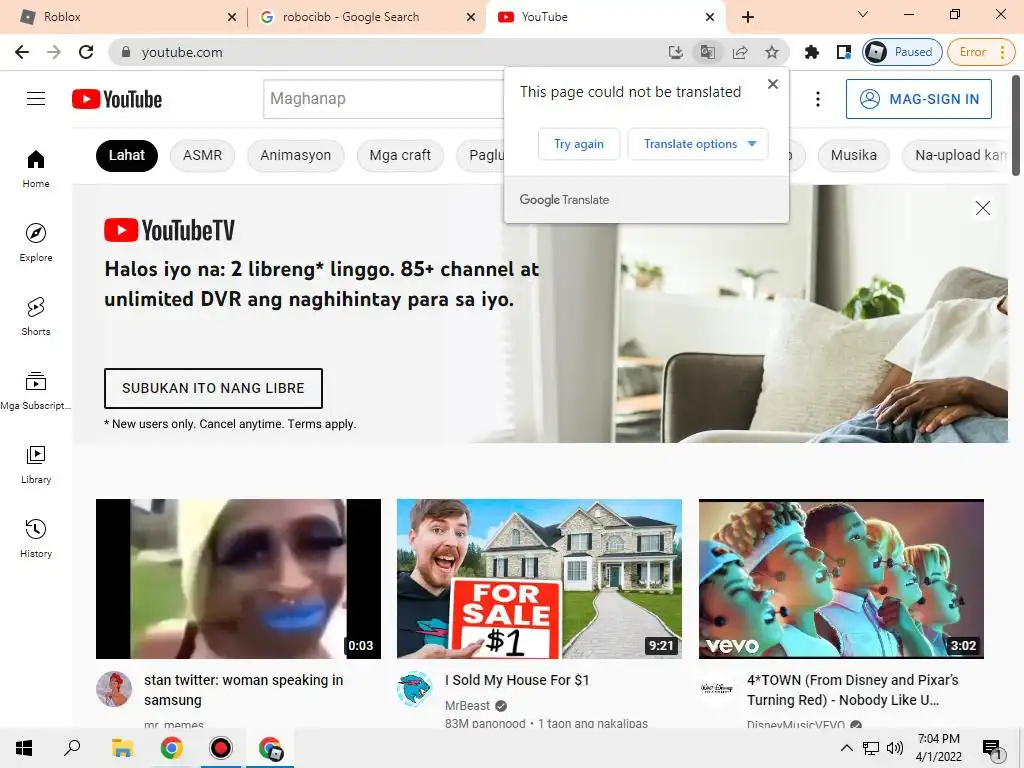
Task: Open Windows taskbar search
Action: [x=72, y=748]
